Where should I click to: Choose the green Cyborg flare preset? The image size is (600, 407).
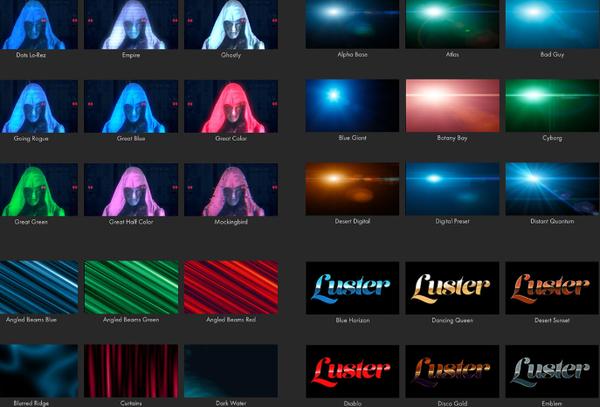point(553,106)
